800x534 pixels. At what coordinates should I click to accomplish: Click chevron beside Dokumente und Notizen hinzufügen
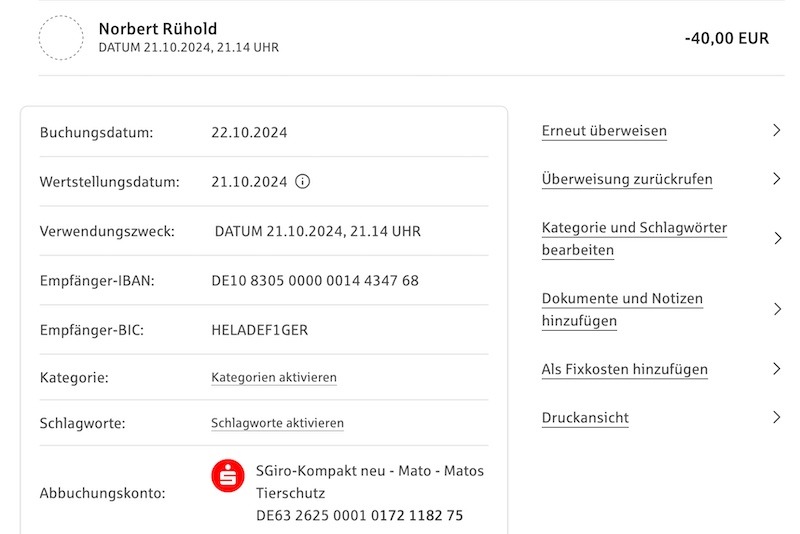[777, 309]
